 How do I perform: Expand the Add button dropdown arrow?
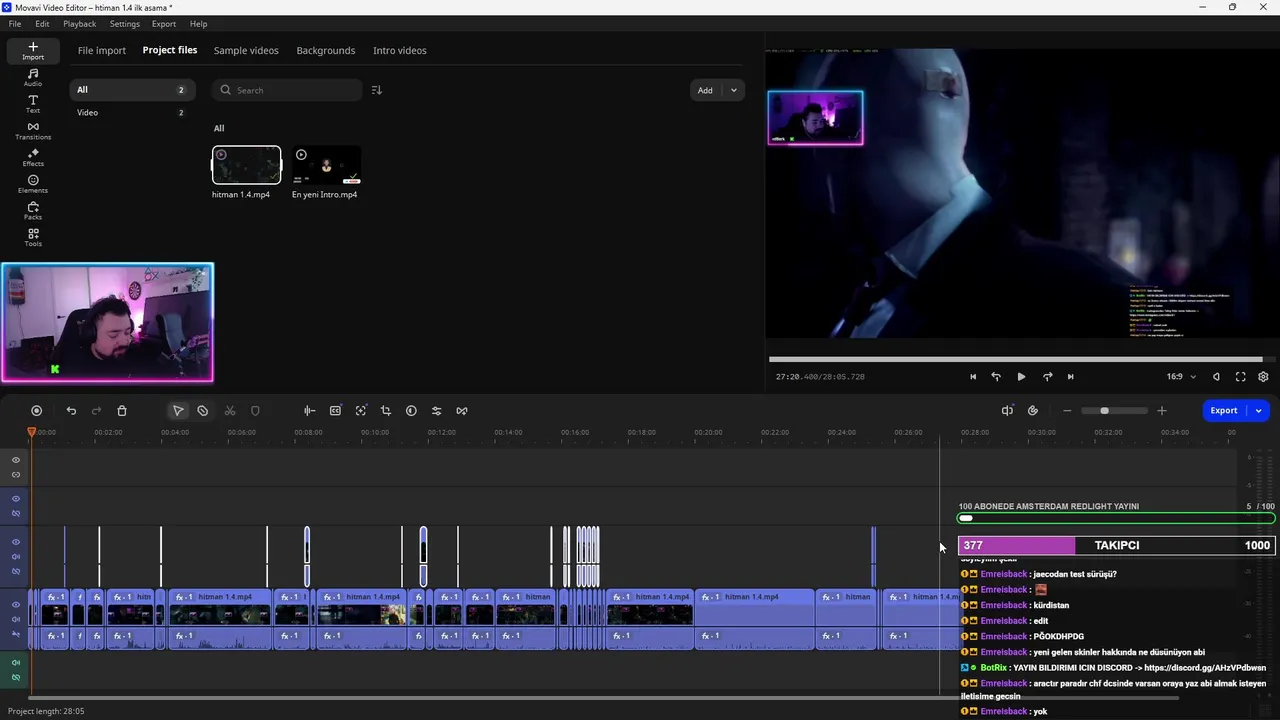[x=733, y=90]
